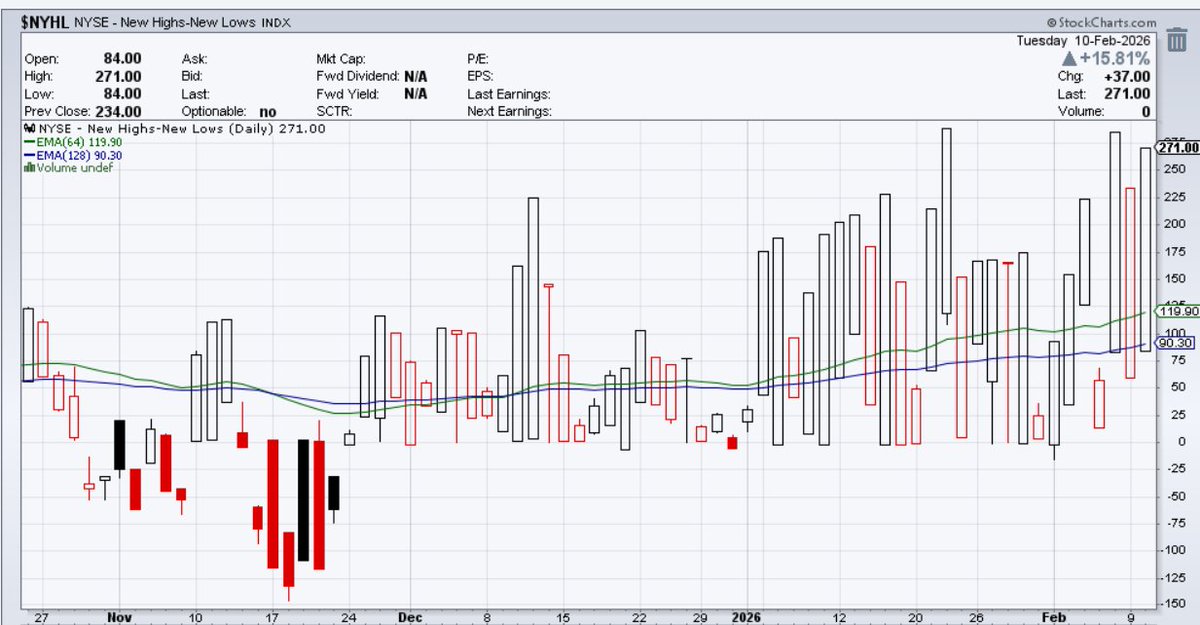
Task: Click the trash can delete icon
Action: (1176, 42)
